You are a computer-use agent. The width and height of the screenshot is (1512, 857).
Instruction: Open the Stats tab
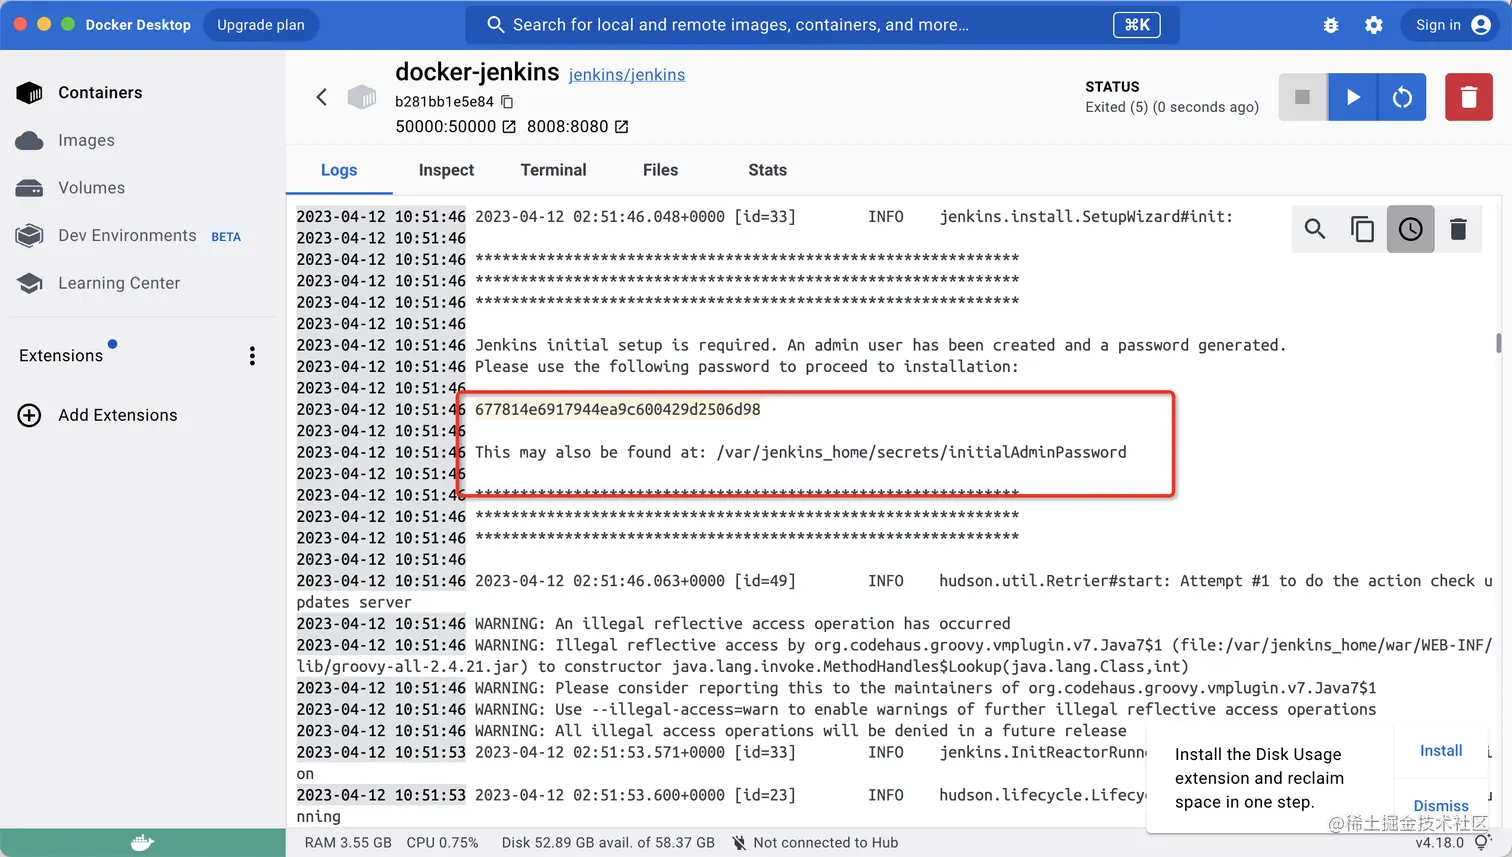pos(767,170)
